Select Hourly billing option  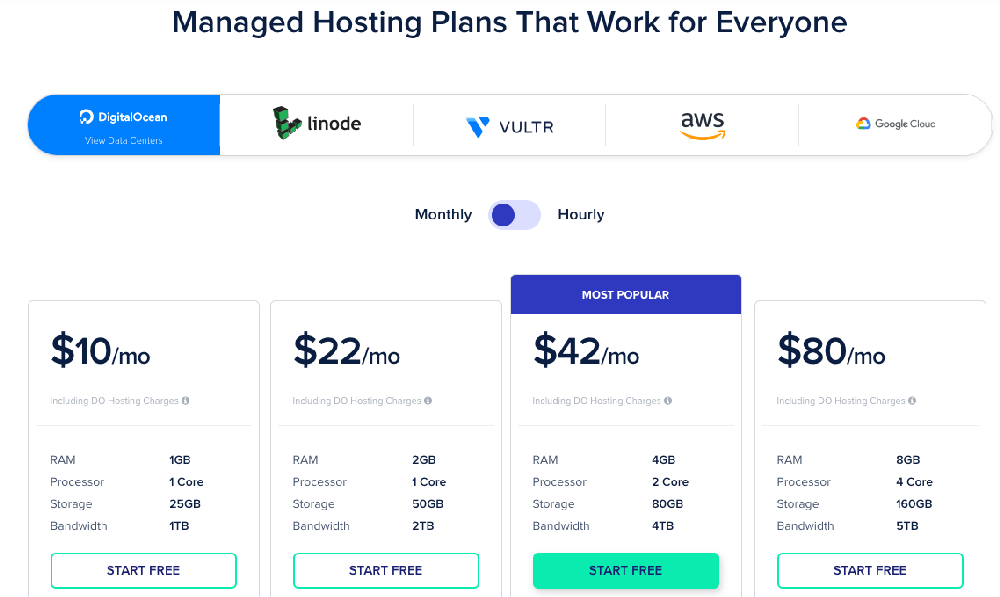[580, 214]
